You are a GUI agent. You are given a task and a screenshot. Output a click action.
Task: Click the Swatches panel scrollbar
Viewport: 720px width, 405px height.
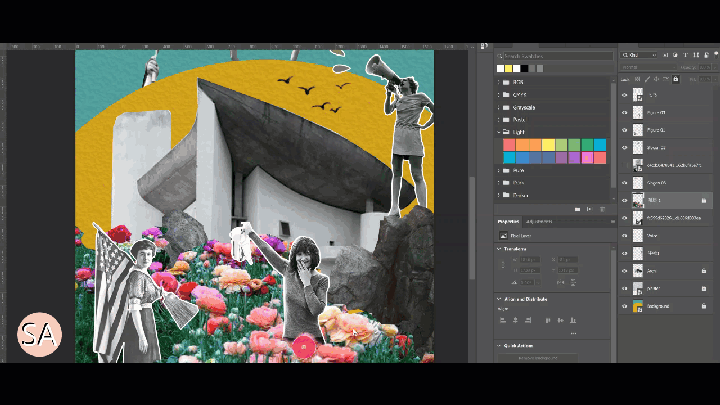pyautogui.click(x=613, y=133)
